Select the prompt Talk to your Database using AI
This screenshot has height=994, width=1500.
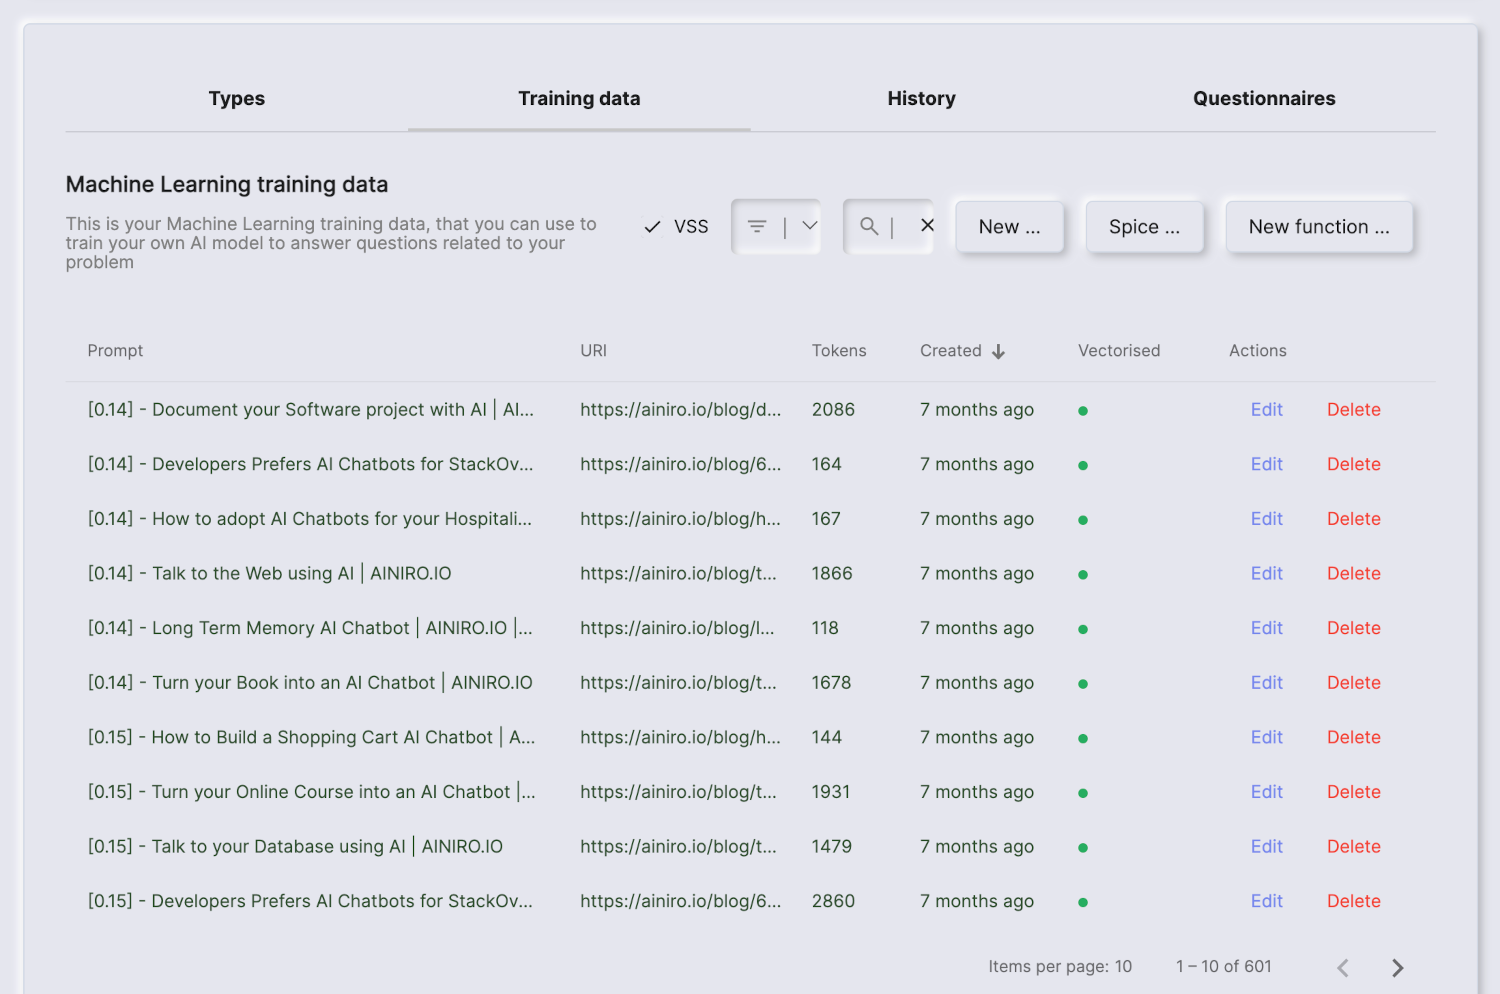point(295,847)
